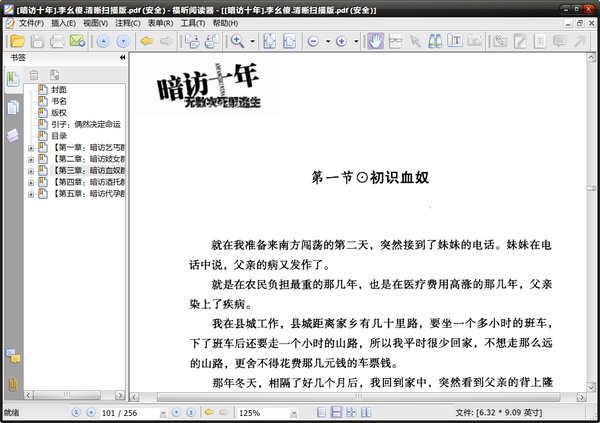Click the Zoom Out minus icon

313,41
